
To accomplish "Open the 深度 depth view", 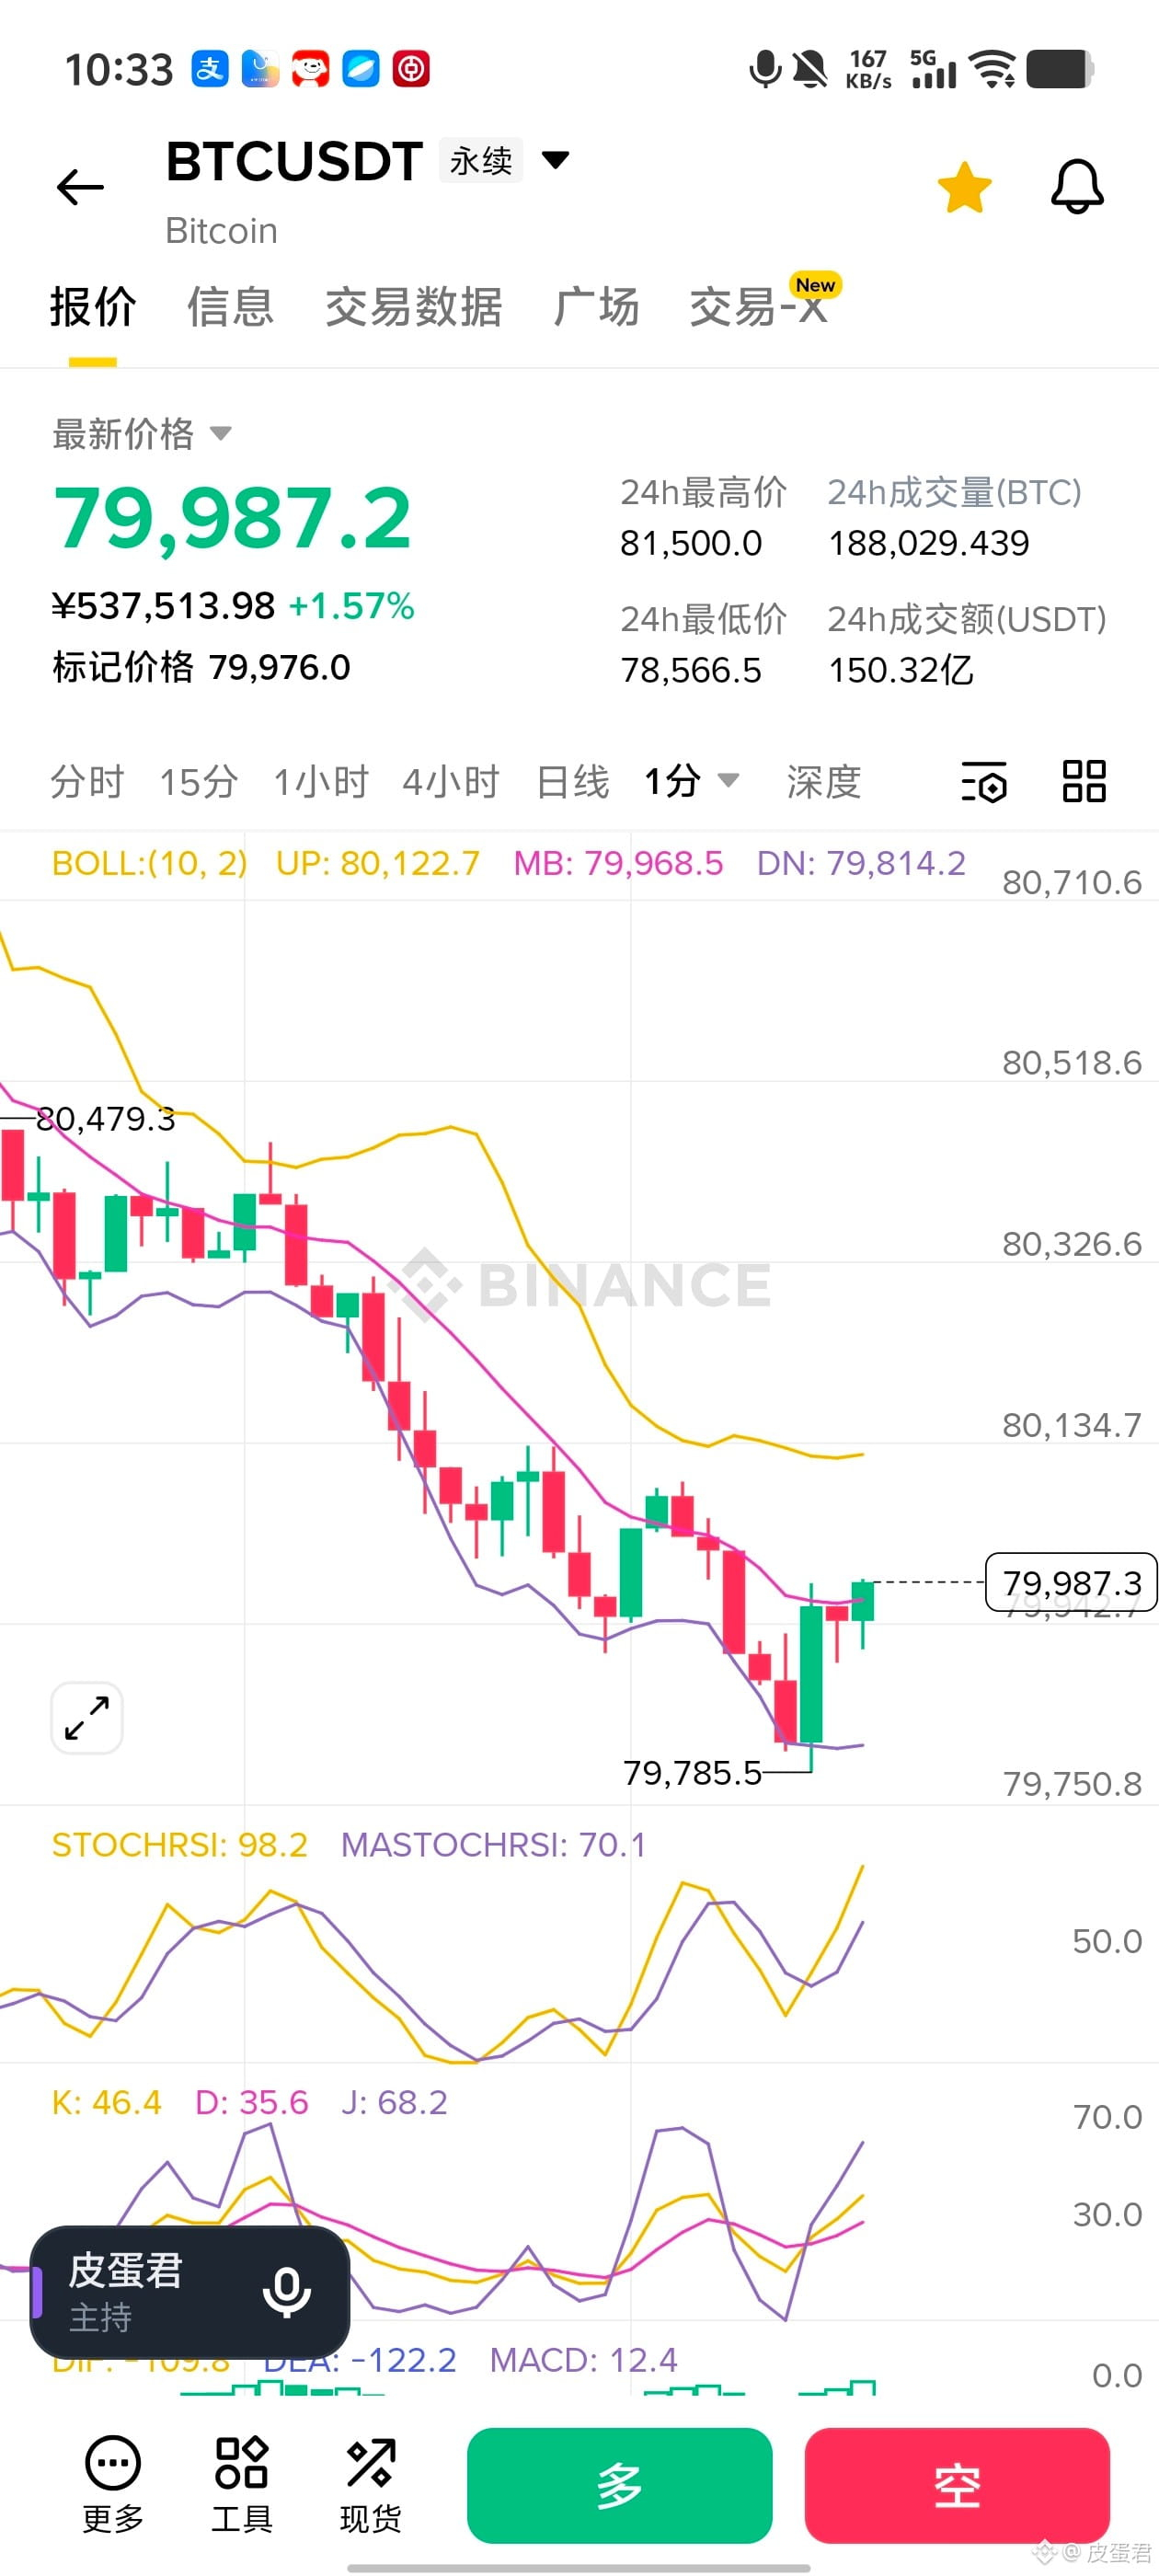I will click(x=824, y=782).
